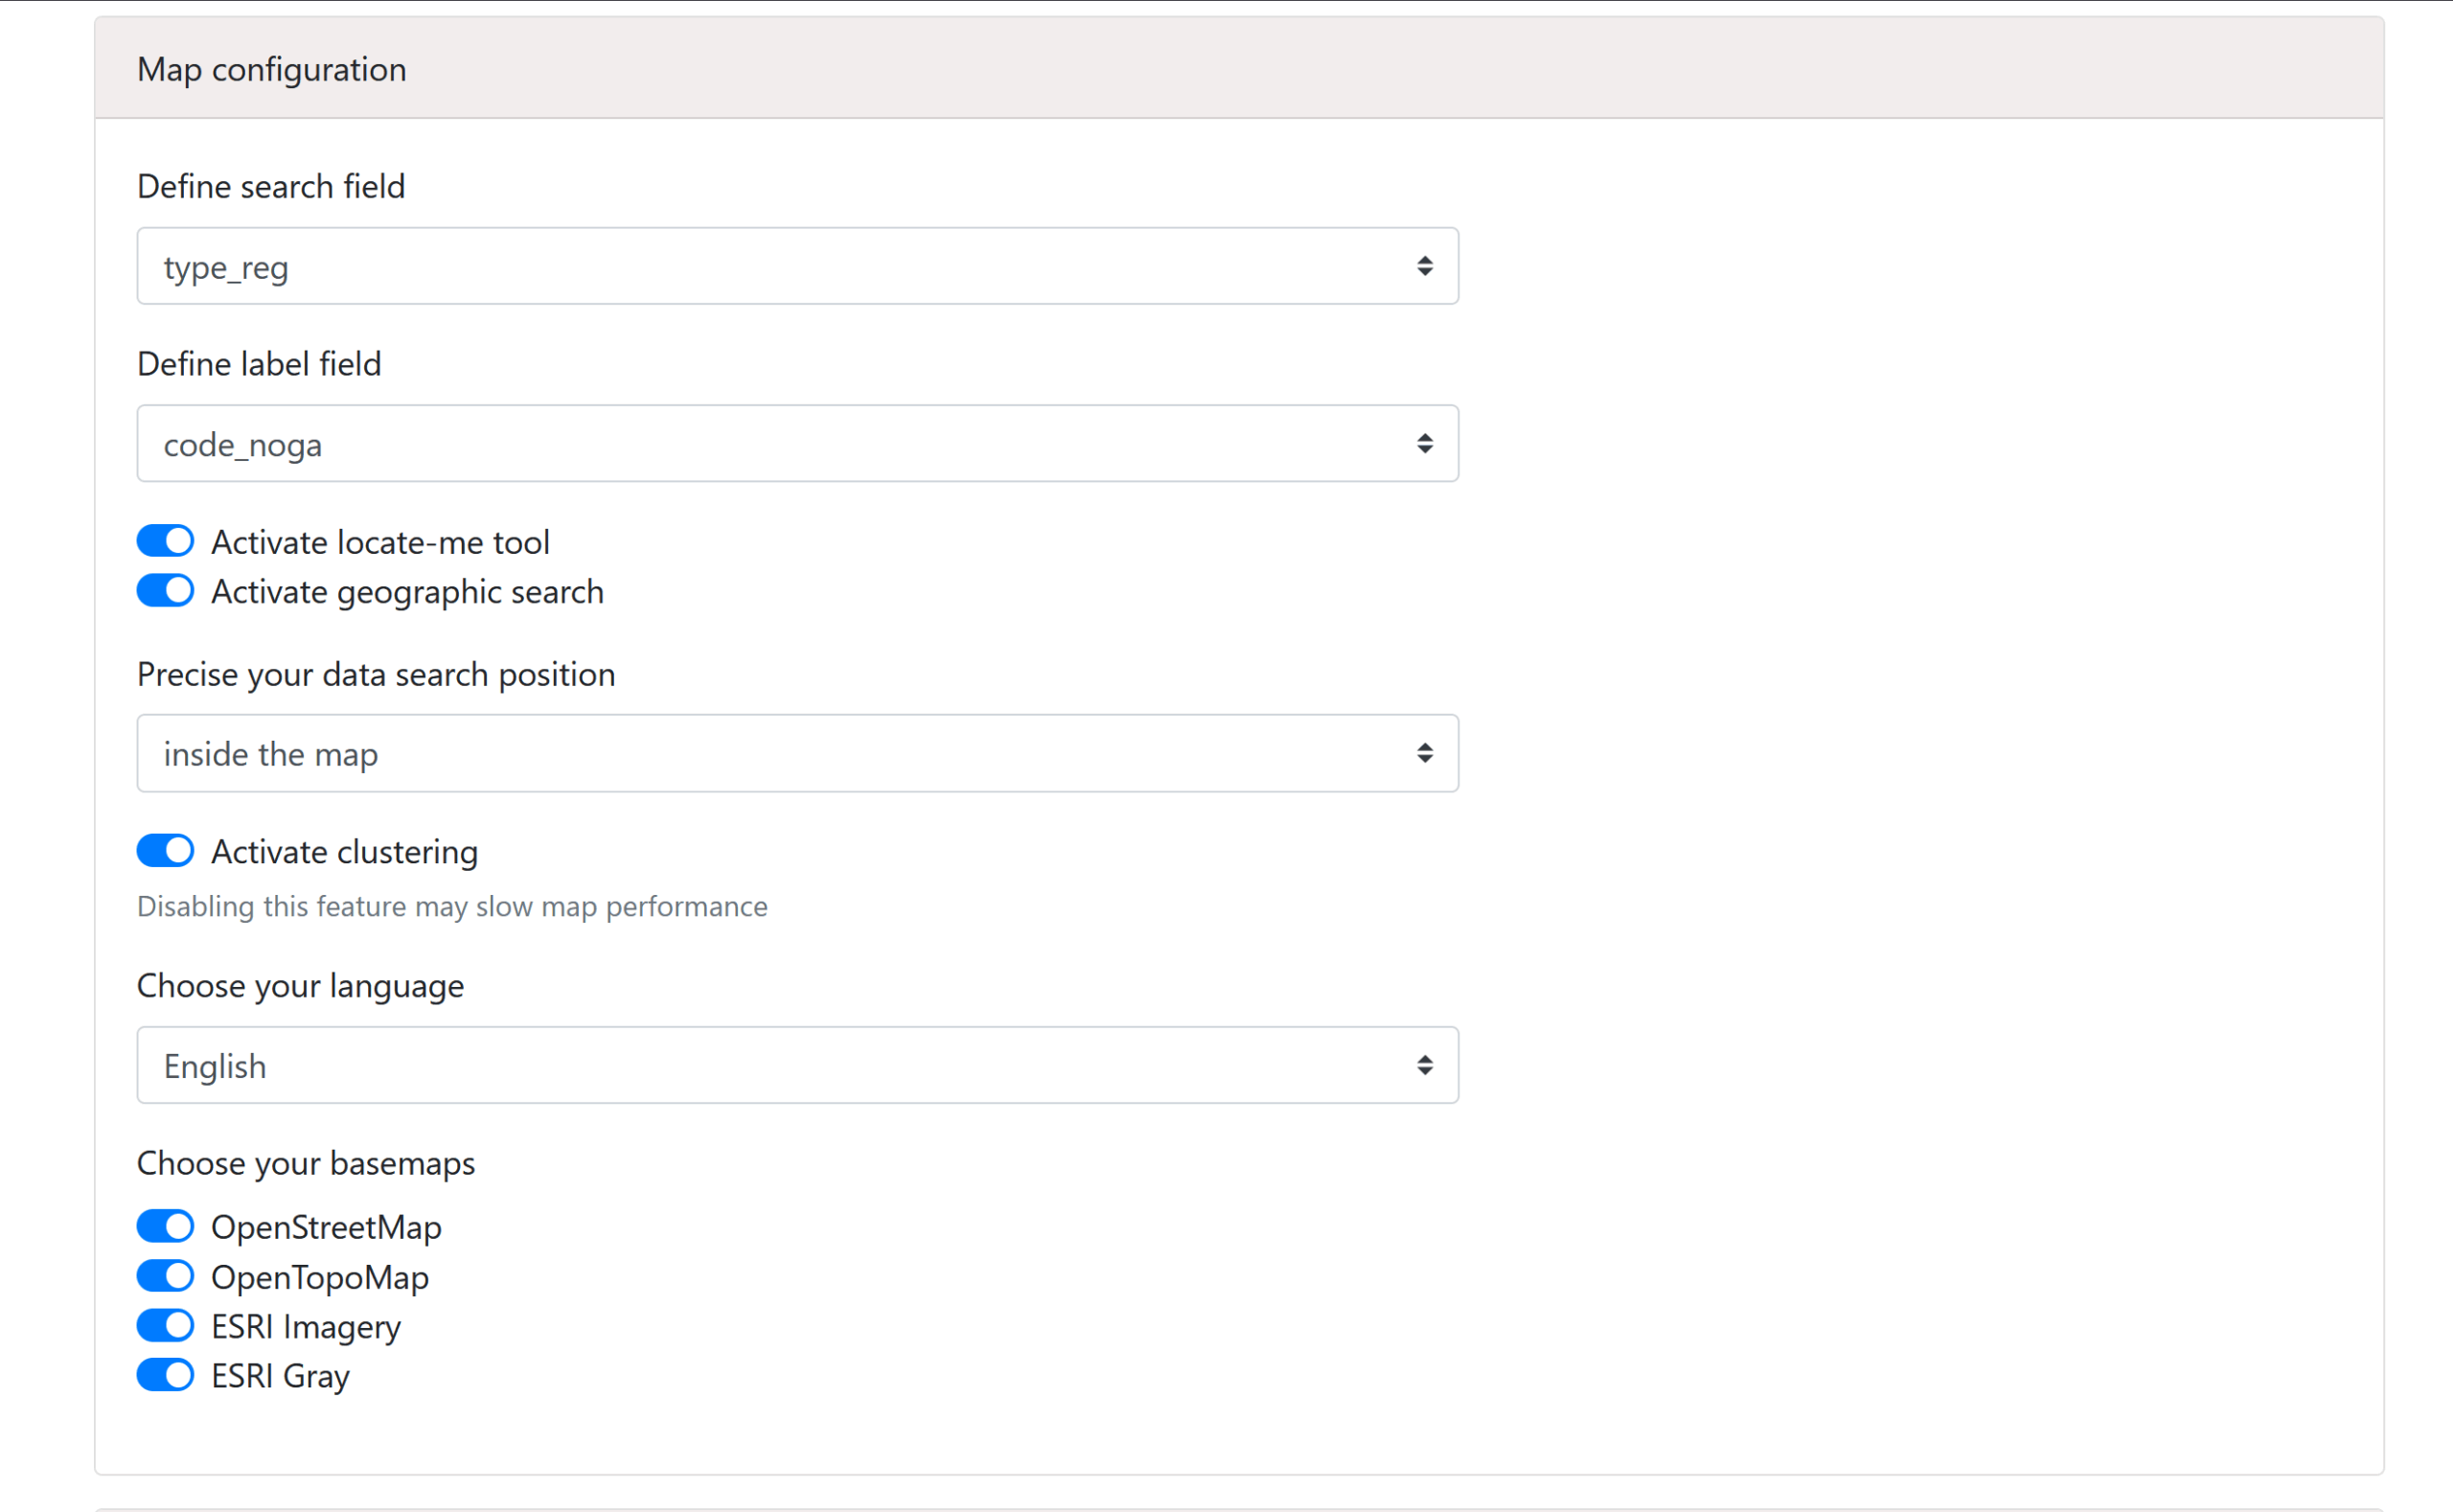Image resolution: width=2453 pixels, height=1512 pixels.
Task: Toggle the ESRI Imagery basemap switch
Action: (x=165, y=1326)
